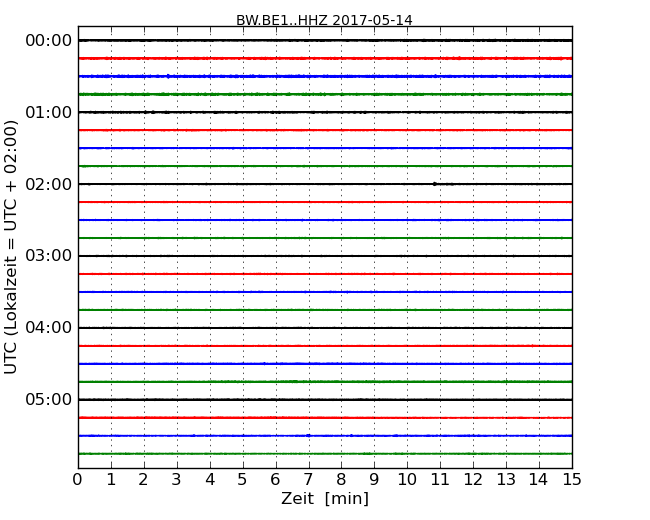This screenshot has height=520, width=650.
Task: Click the bottom-most green trace
Action: coord(325,454)
